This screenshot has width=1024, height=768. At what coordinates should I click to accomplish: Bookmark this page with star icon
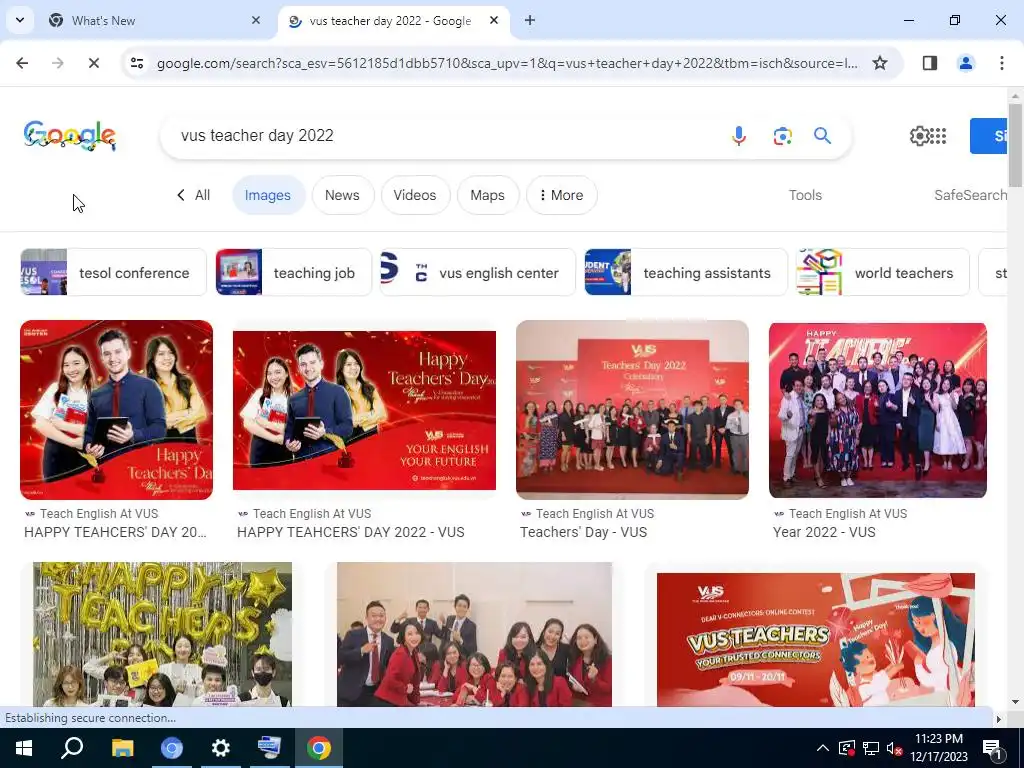(880, 63)
